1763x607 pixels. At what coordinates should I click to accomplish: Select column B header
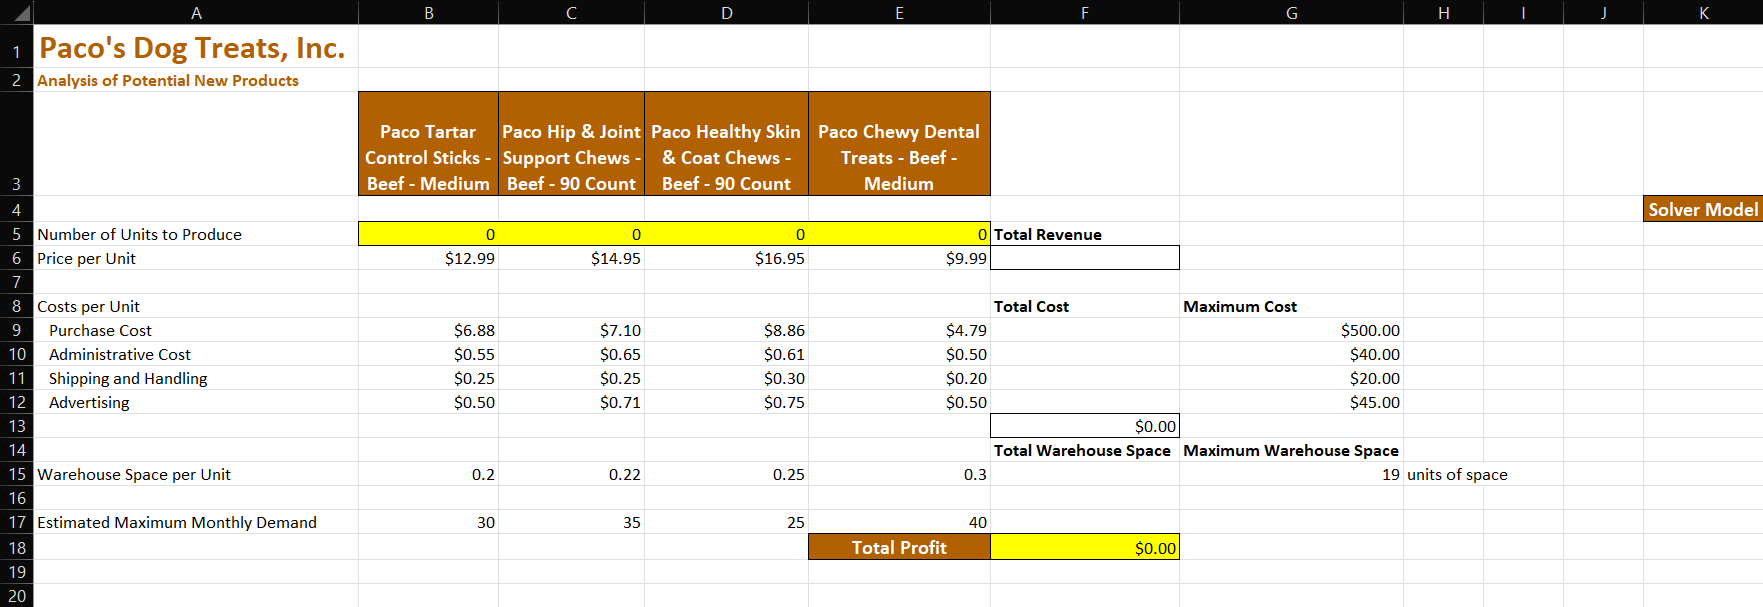pyautogui.click(x=428, y=12)
